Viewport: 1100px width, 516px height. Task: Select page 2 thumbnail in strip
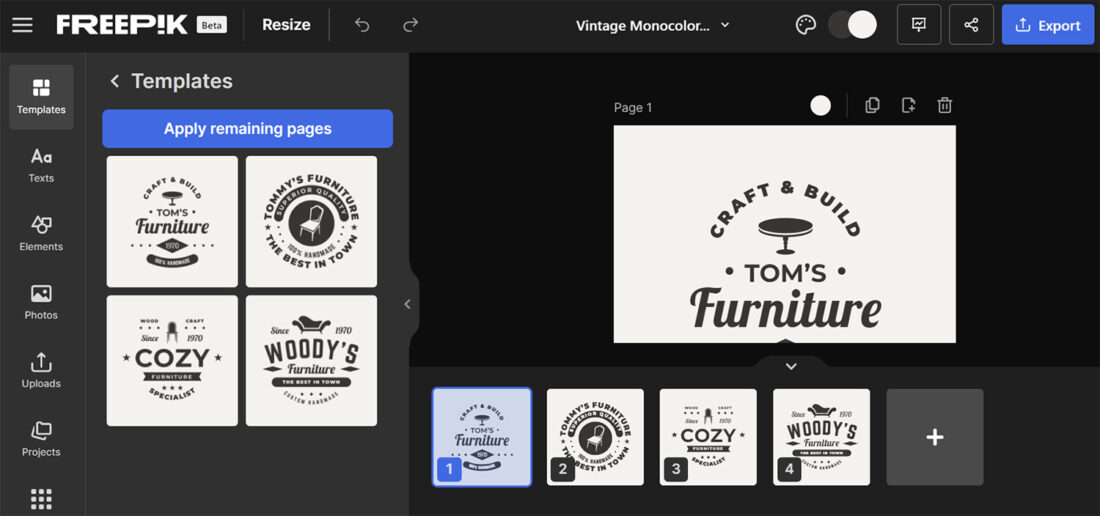click(595, 437)
